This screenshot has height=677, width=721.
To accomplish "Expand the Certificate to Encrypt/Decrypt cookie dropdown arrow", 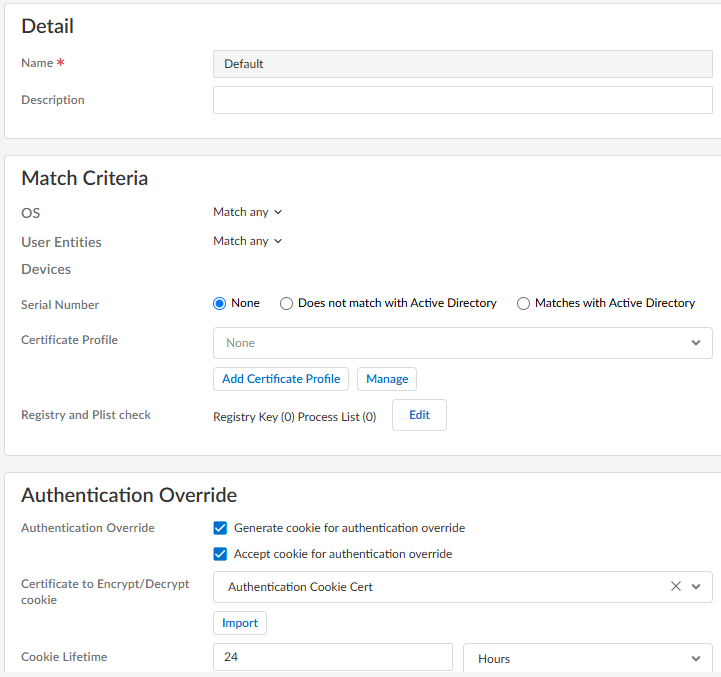I will [x=696, y=587].
